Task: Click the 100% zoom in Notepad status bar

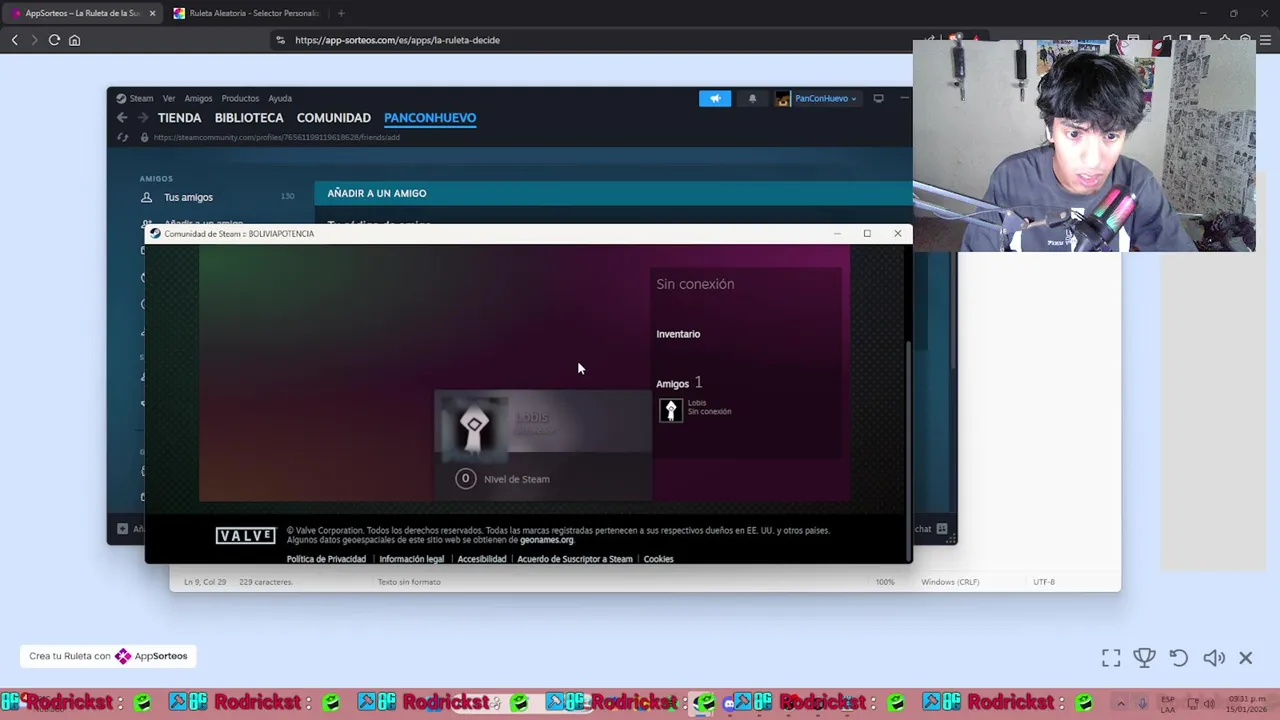Action: [885, 582]
